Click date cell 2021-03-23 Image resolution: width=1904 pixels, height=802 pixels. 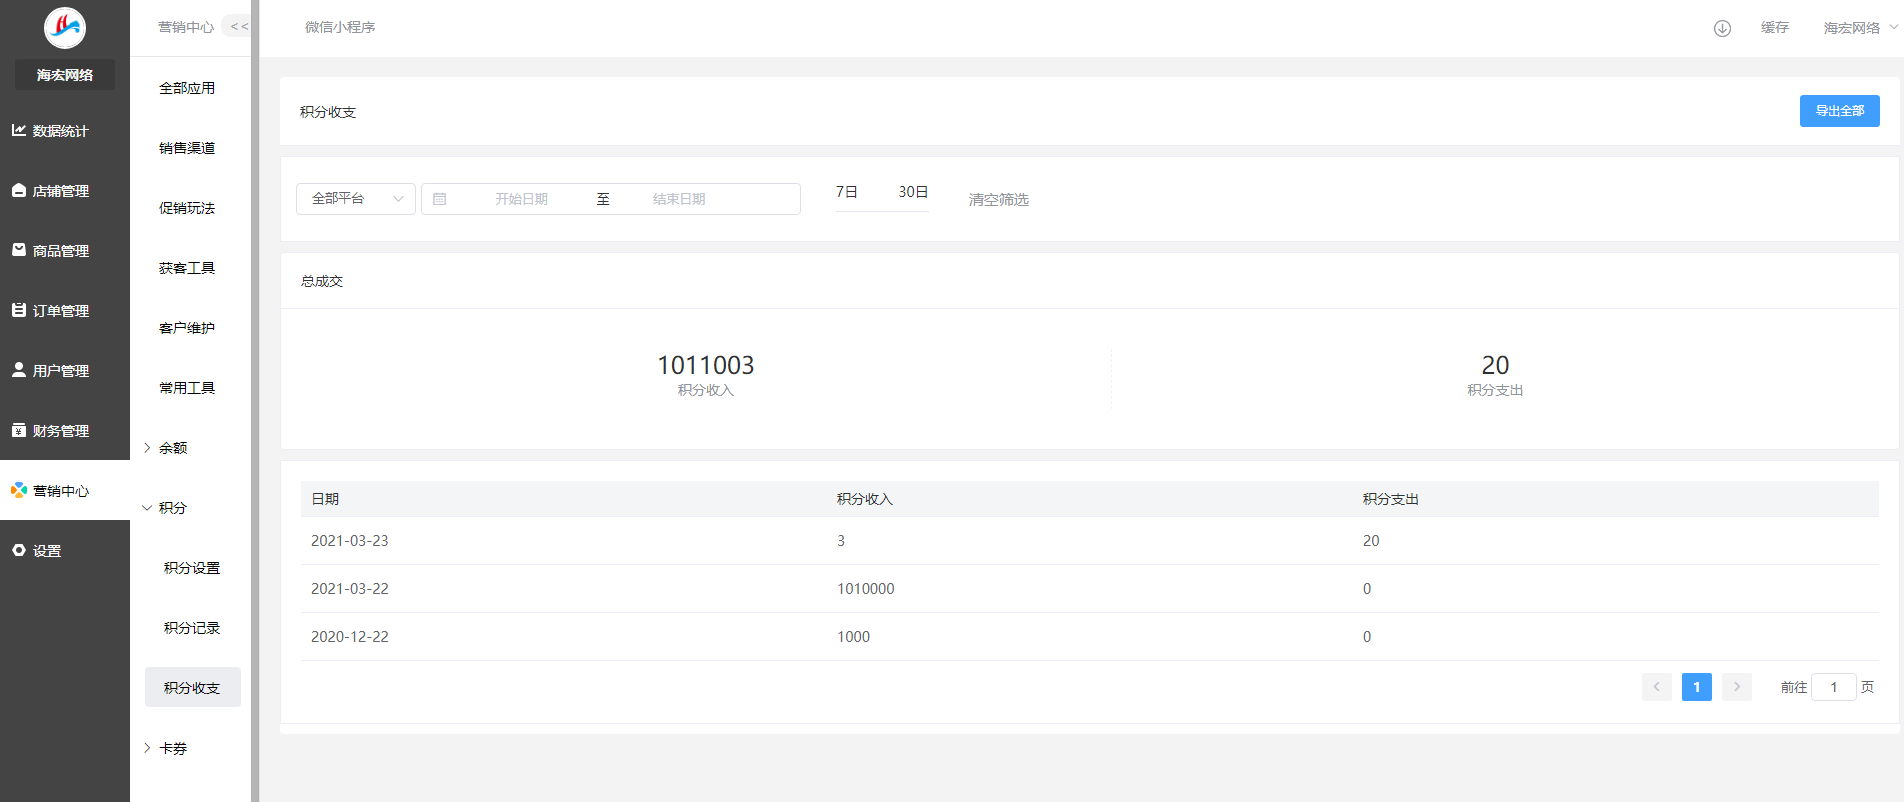[350, 541]
